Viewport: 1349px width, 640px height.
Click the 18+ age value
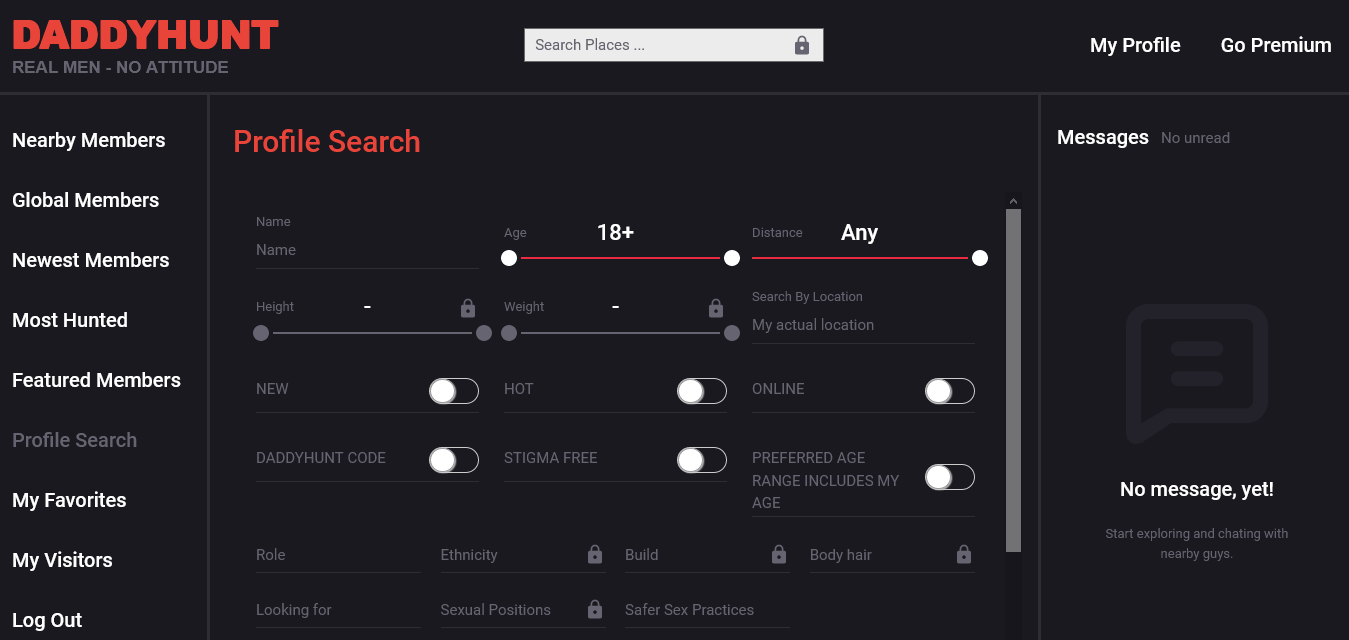coord(615,232)
